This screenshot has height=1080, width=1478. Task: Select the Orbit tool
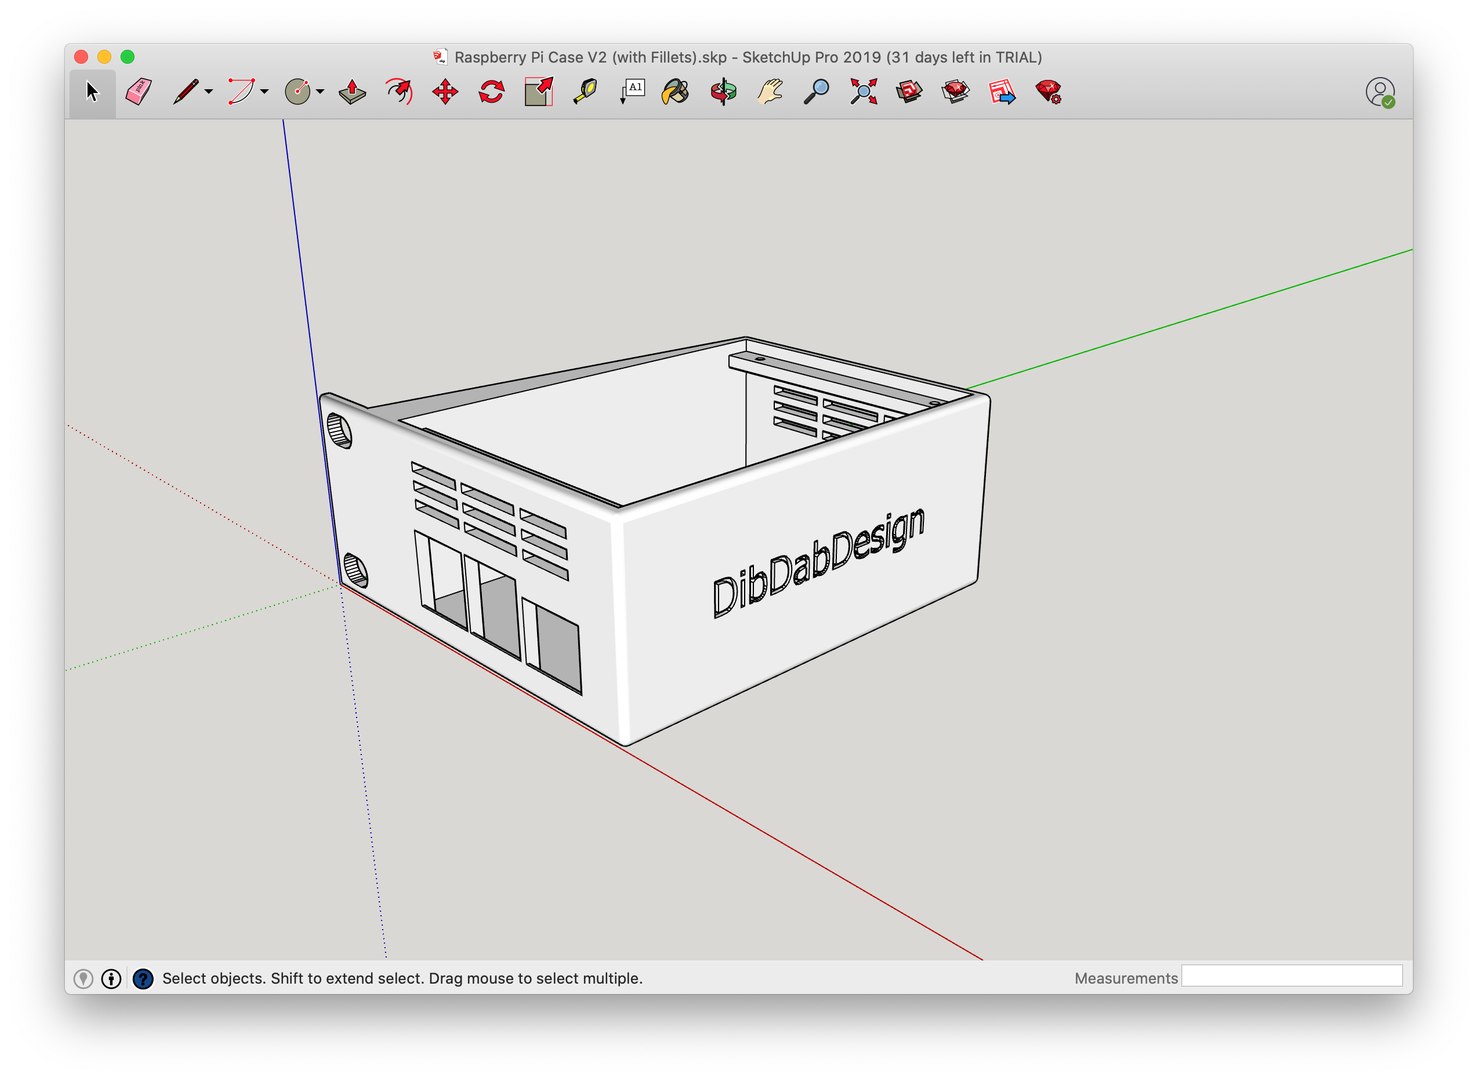[x=723, y=92]
